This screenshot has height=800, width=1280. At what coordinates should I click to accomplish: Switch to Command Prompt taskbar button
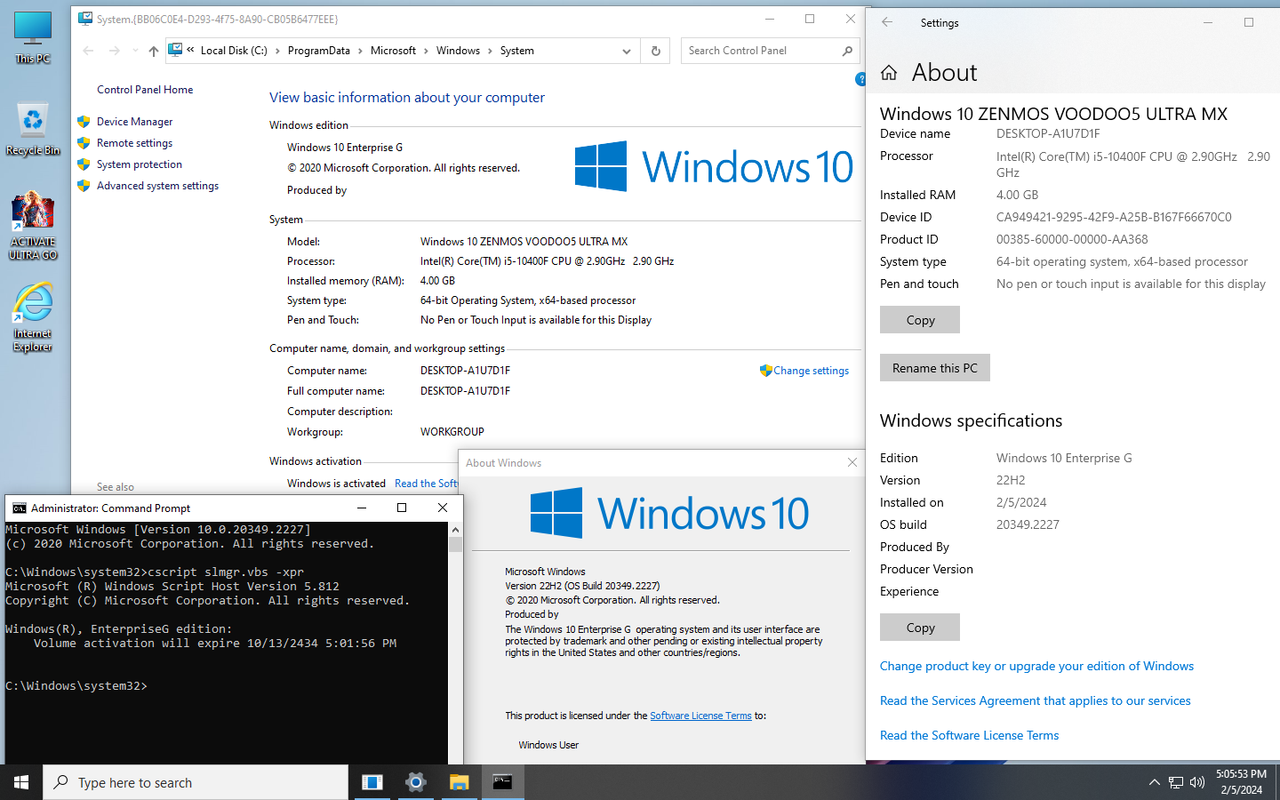tap(503, 782)
